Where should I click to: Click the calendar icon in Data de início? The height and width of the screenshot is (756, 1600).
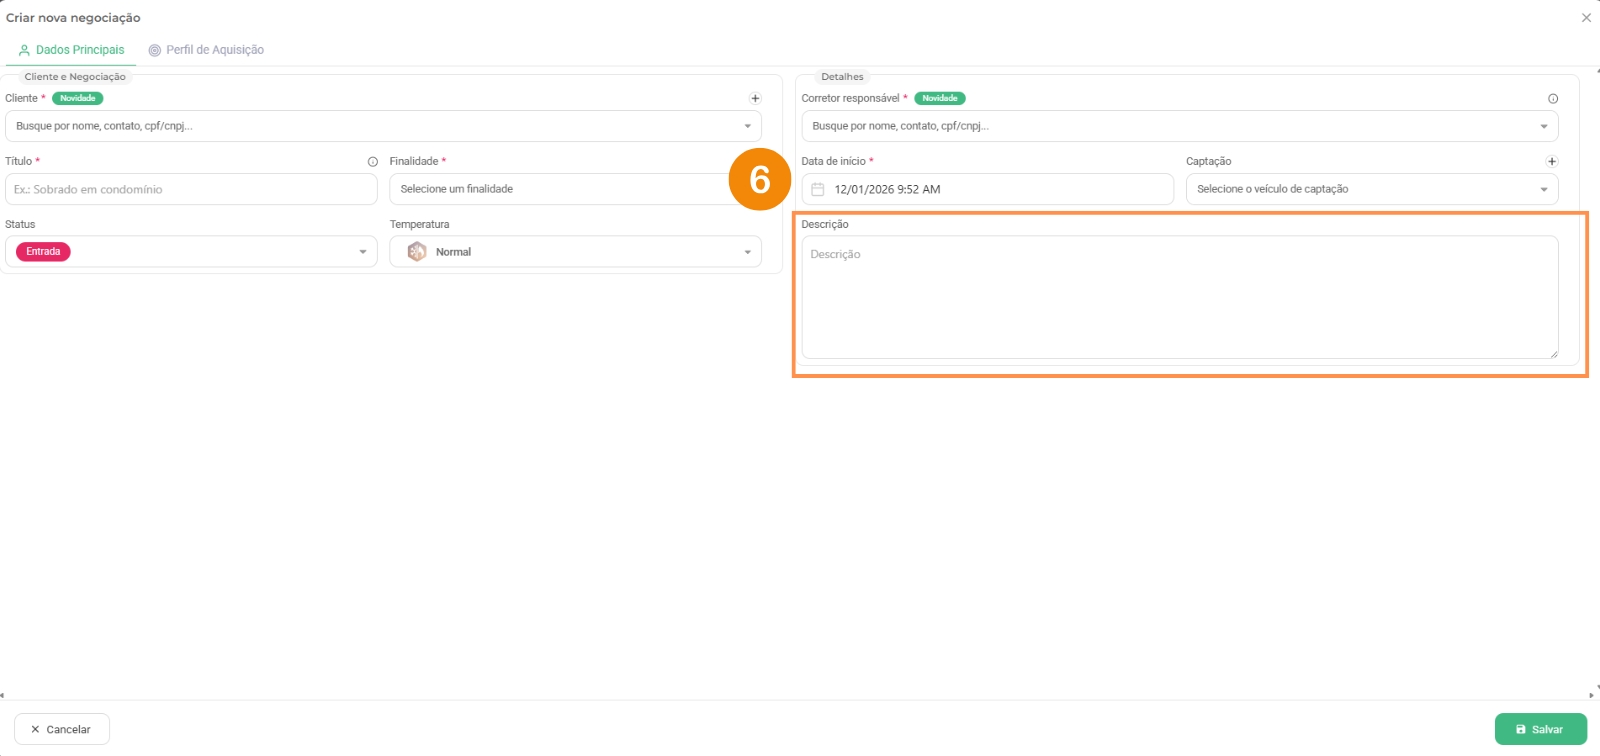click(x=818, y=189)
